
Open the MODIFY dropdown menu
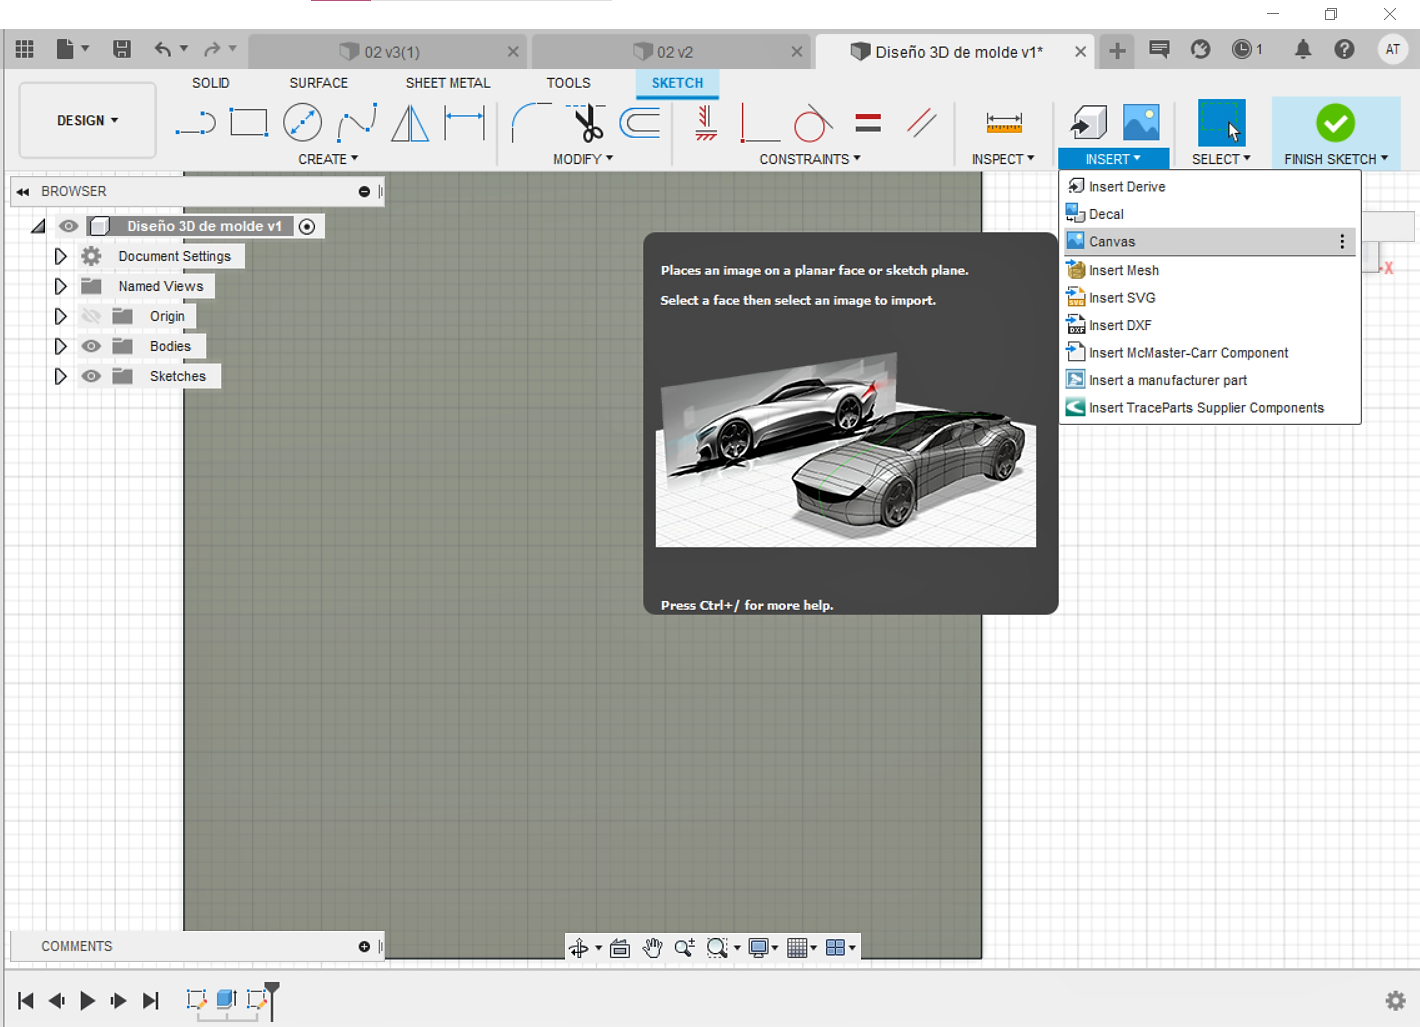583,159
